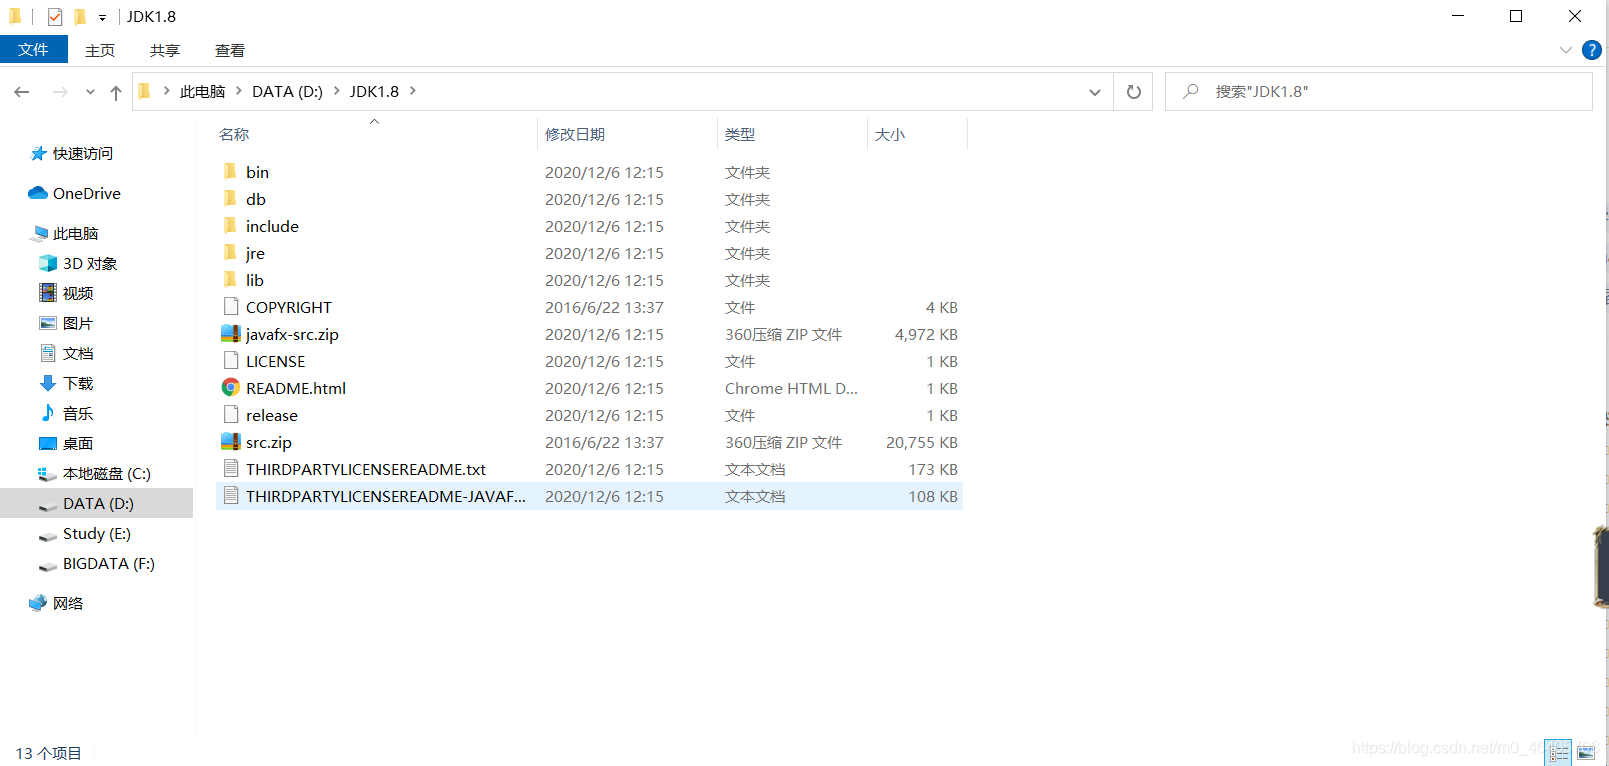Select 桌面 in navigation pane
Viewport: 1609px width, 766px height.
78,443
